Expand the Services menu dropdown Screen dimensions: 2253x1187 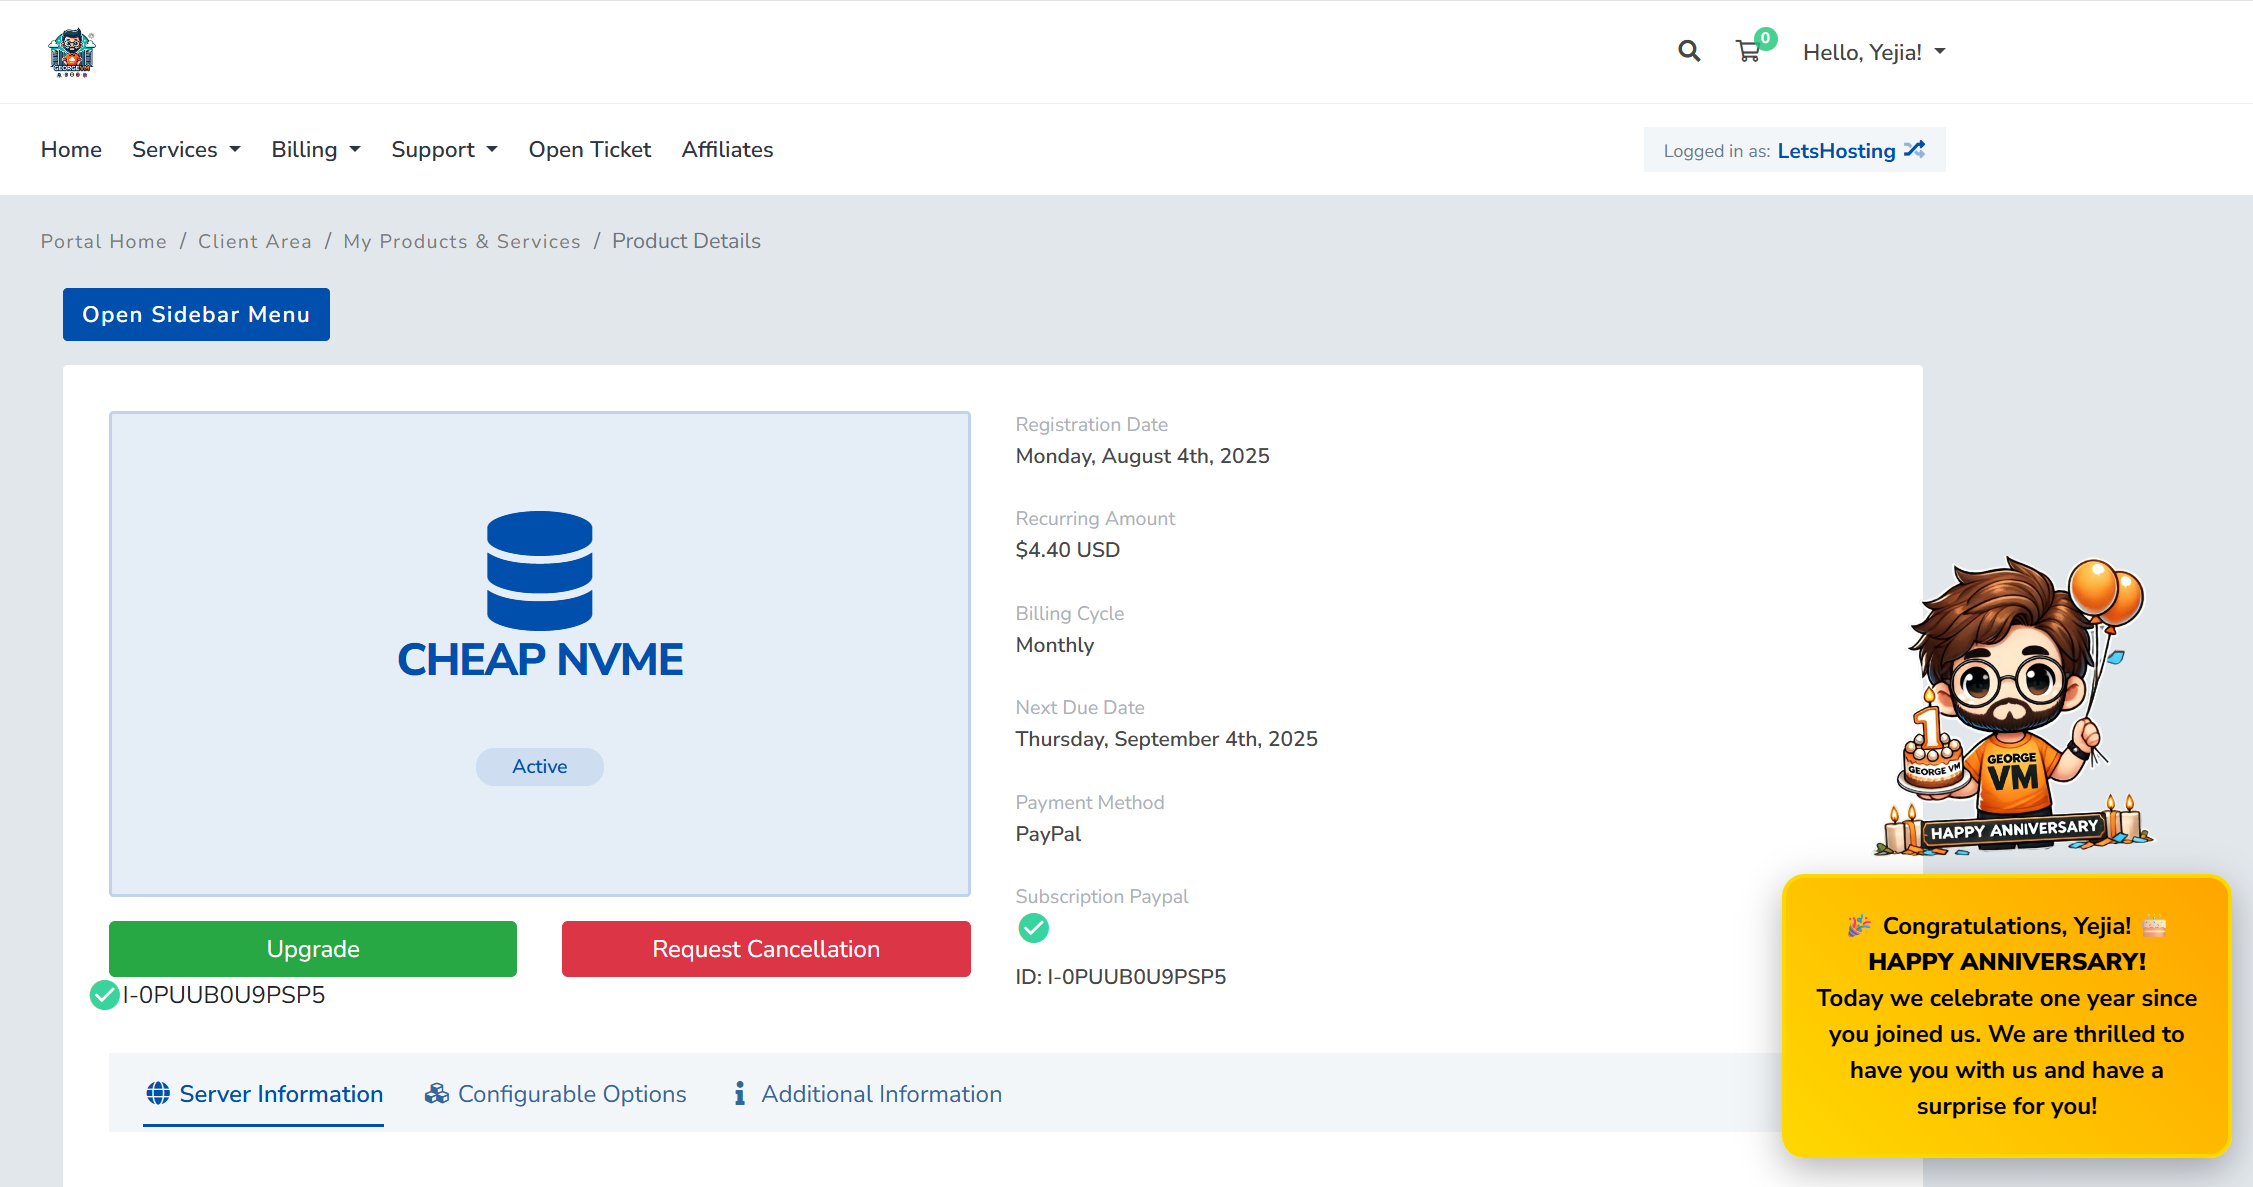pos(186,149)
